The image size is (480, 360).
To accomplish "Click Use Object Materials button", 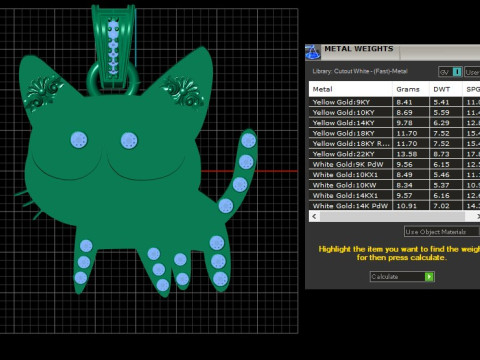I will (442, 232).
